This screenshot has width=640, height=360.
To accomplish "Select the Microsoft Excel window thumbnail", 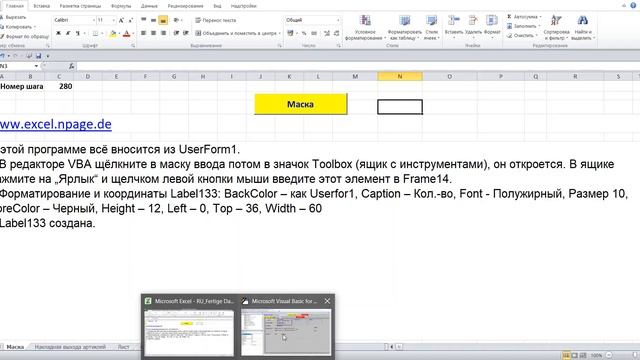I will point(189,333).
